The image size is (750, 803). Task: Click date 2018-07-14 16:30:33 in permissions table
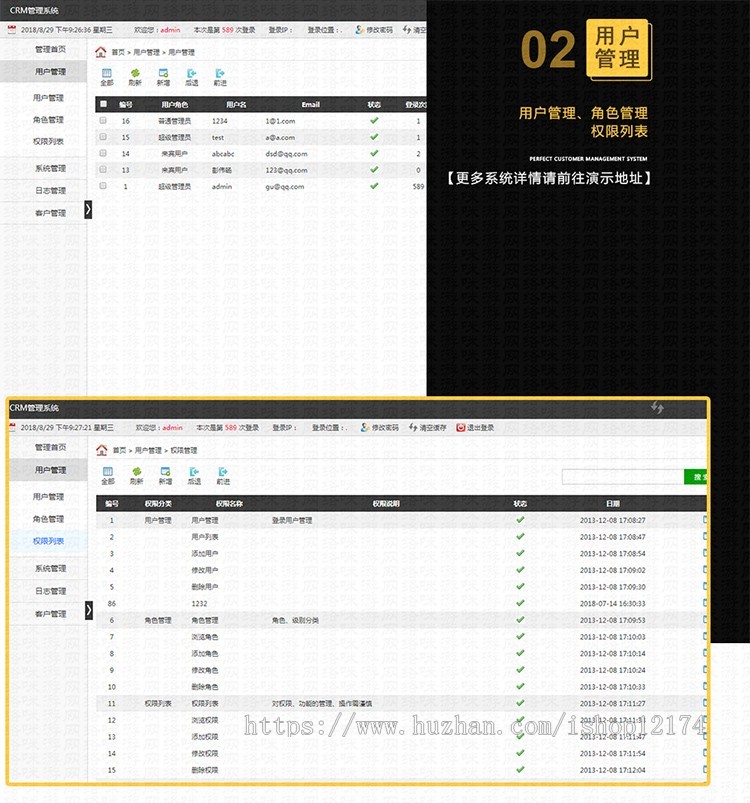tap(612, 603)
